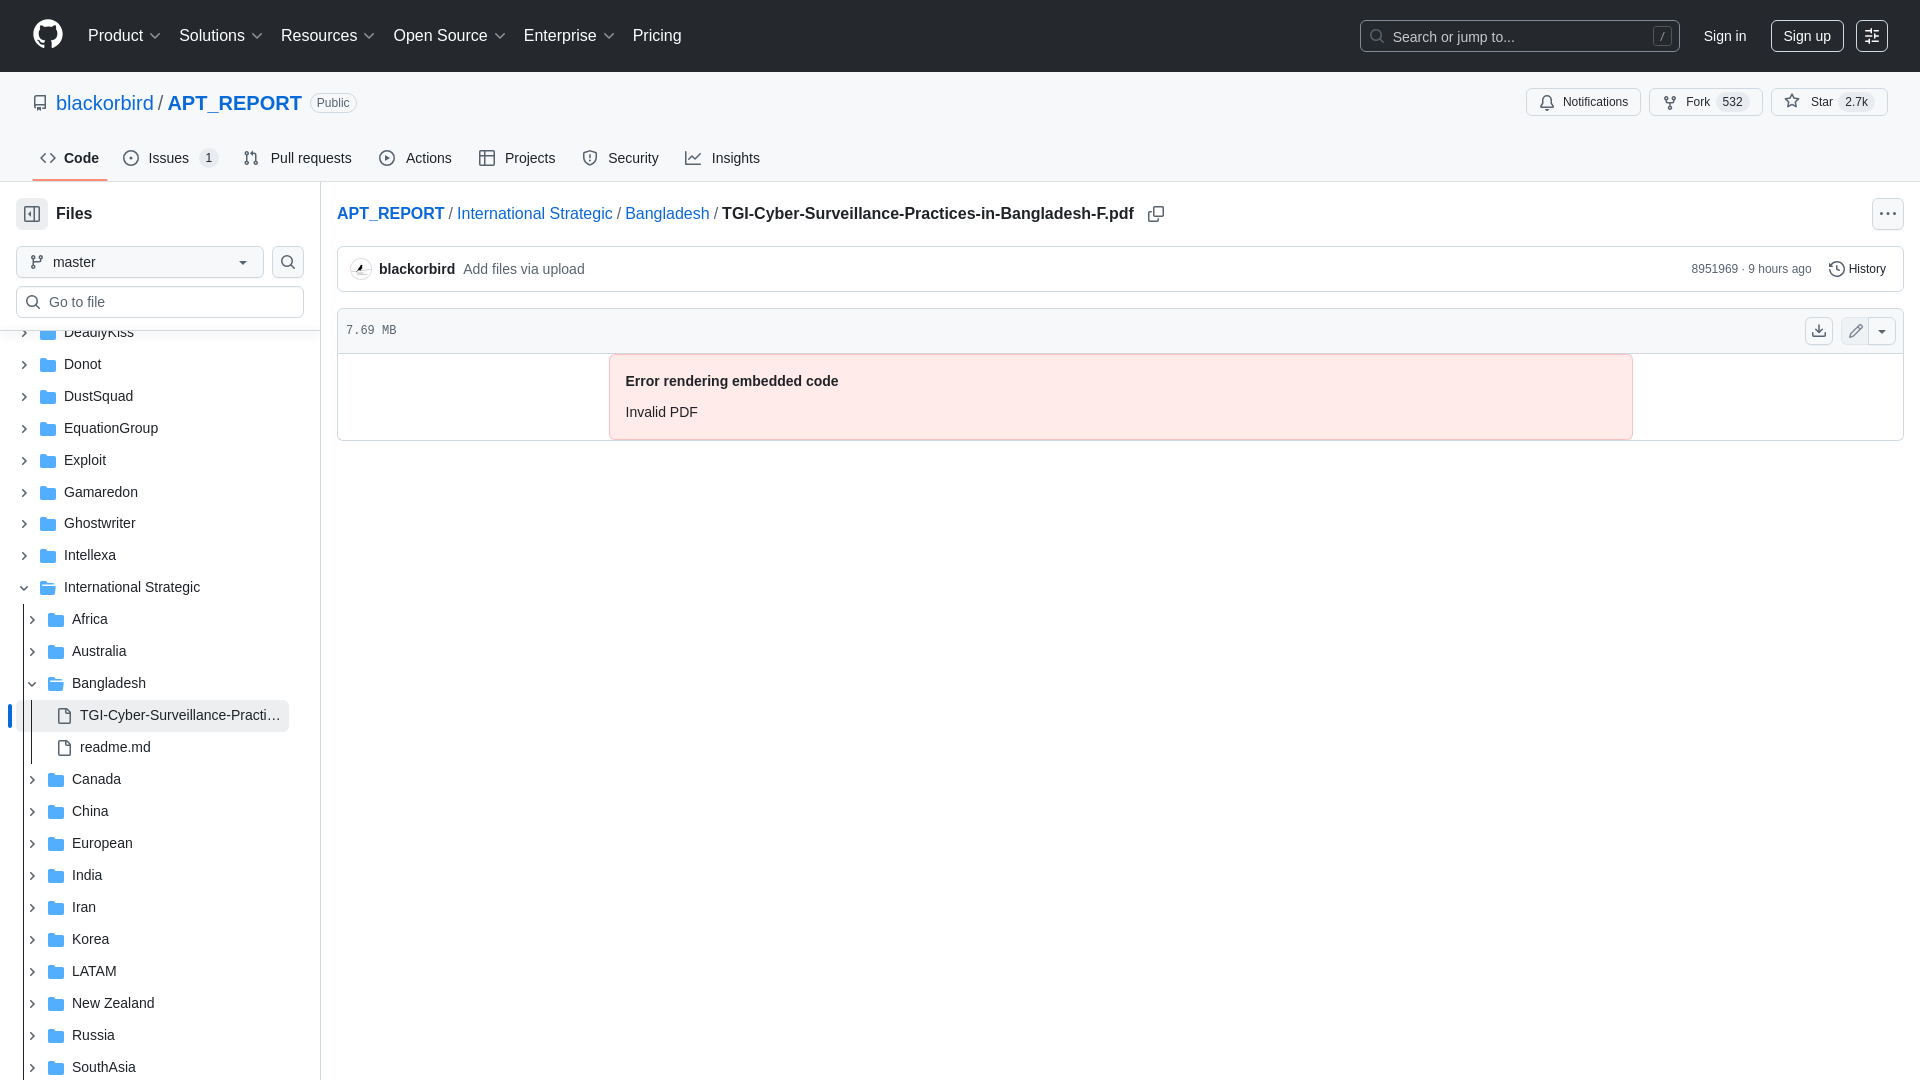Focus the Go to file field
Image resolution: width=1920 pixels, height=1080 pixels.
[x=160, y=302]
